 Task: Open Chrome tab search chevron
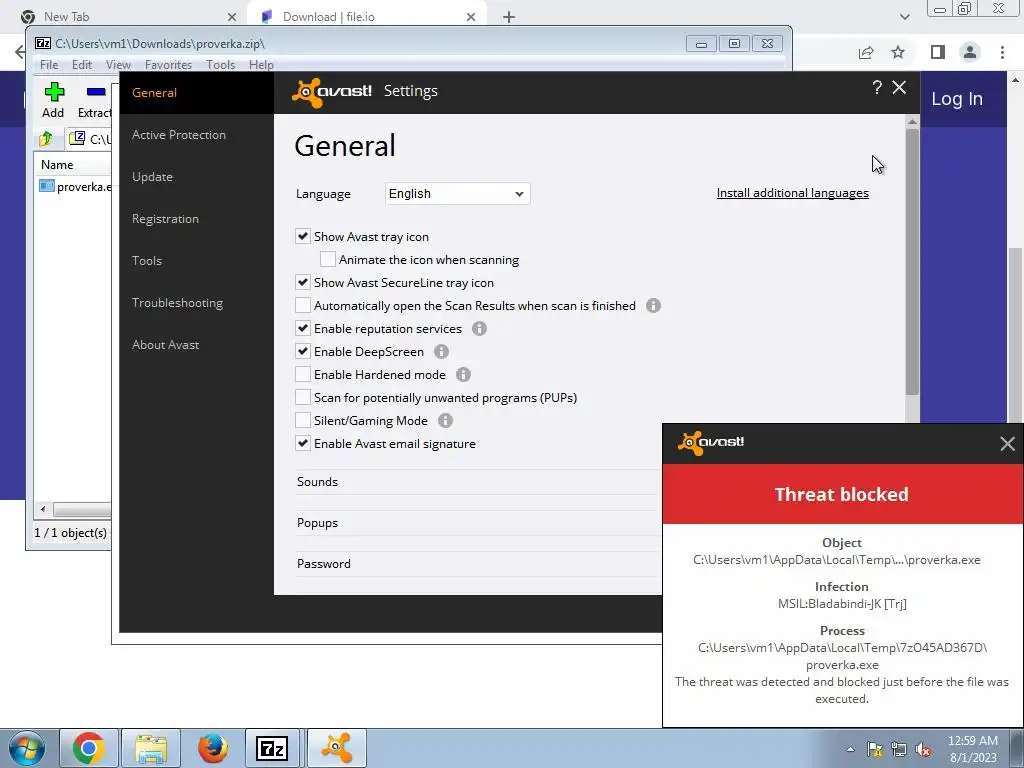pos(904,17)
